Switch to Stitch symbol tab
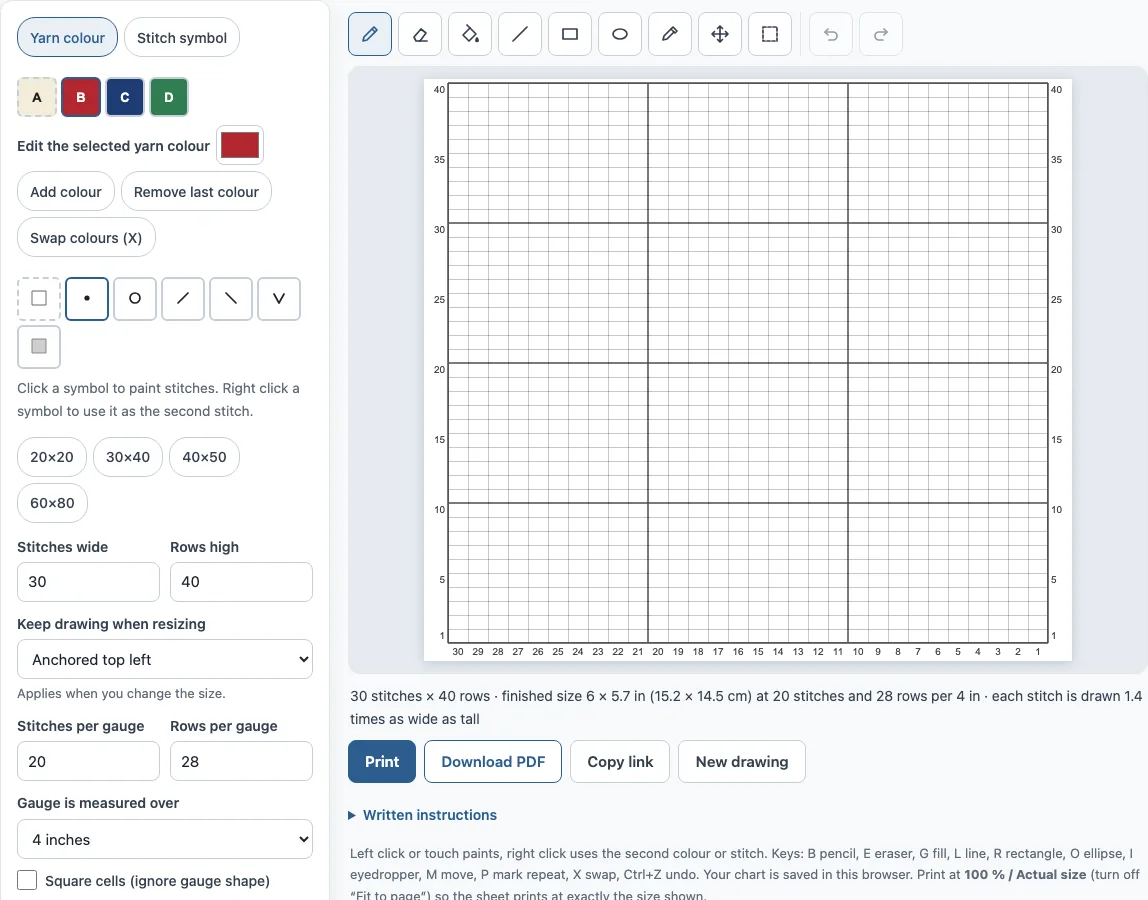 click(182, 37)
